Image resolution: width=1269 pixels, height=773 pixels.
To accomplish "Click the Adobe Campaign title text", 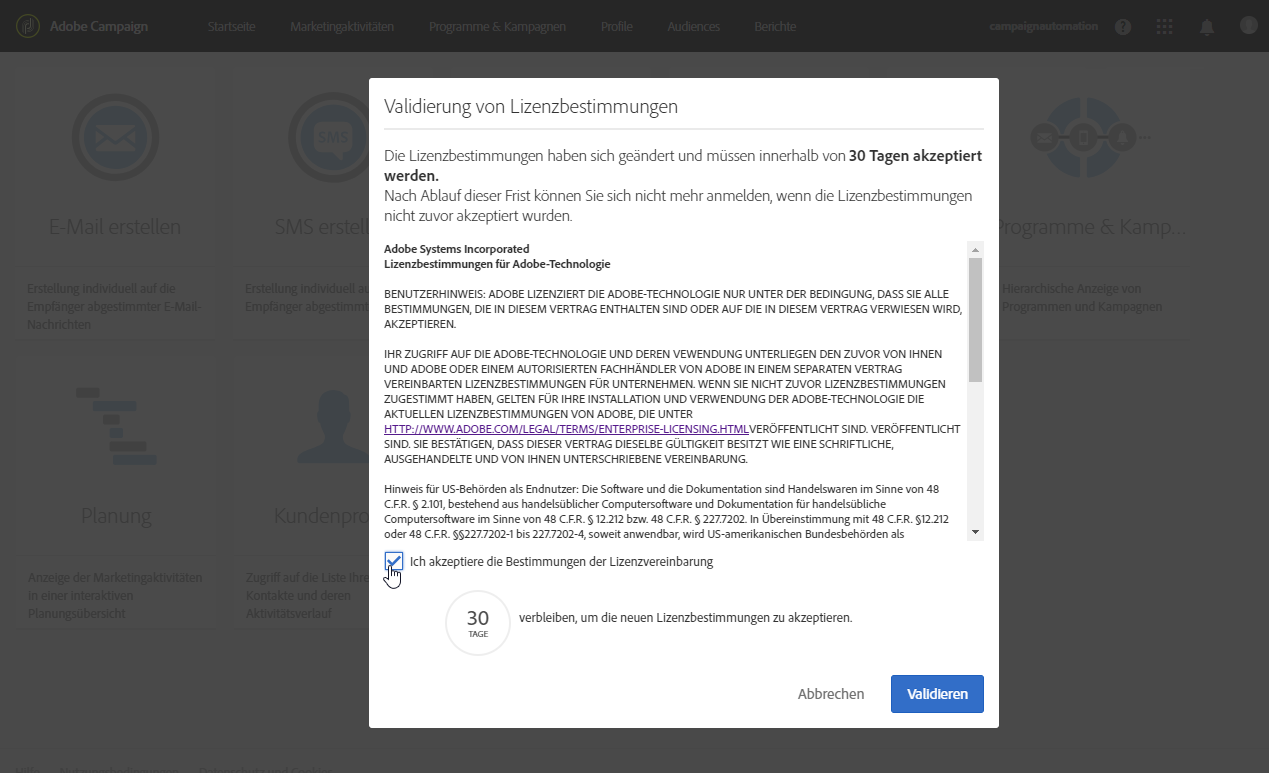I will tap(99, 27).
